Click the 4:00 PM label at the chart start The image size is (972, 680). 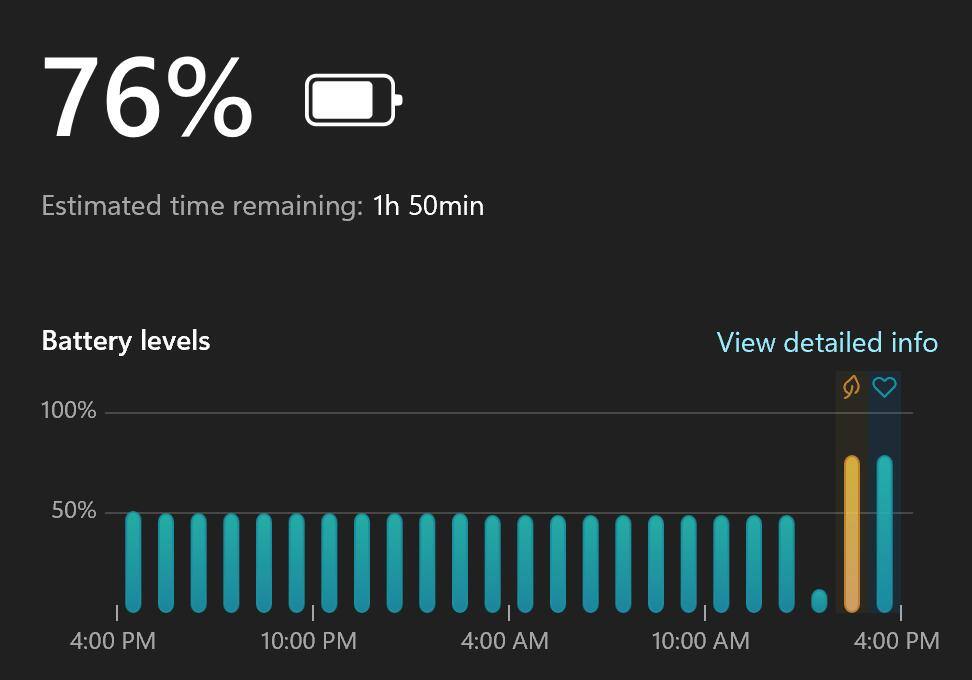[113, 641]
